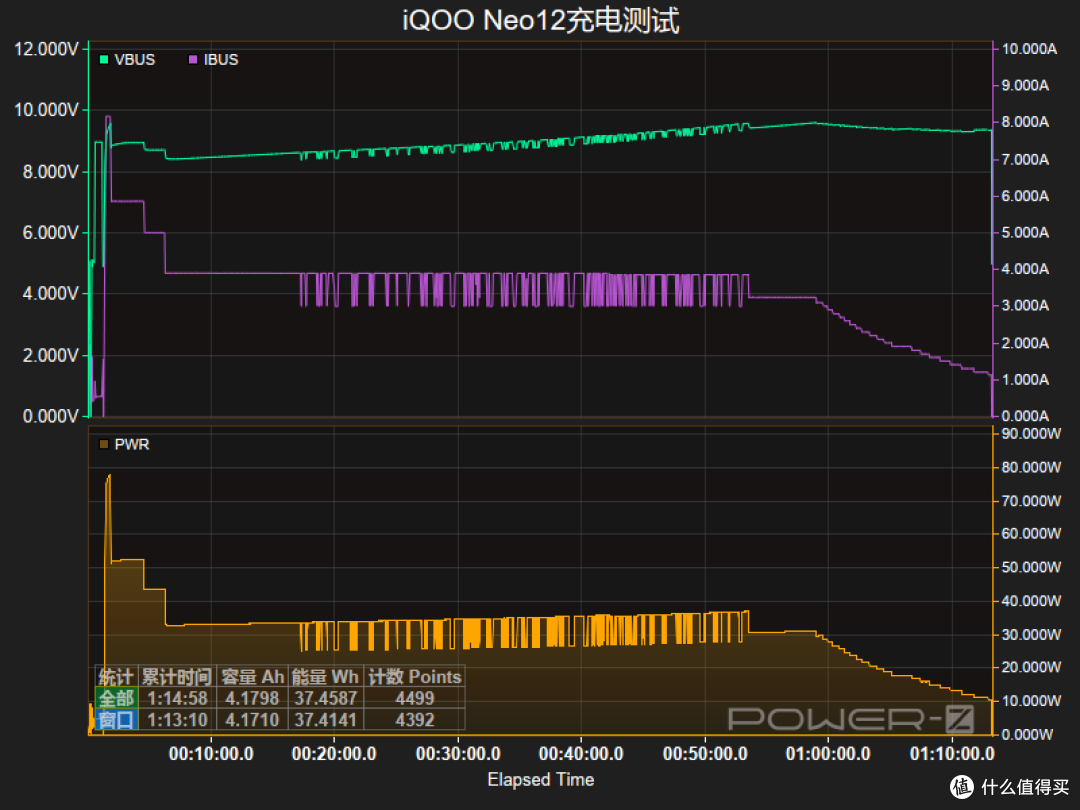Viewport: 1080px width, 810px height.
Task: Select the window time value 1:13:10
Action: tap(177, 720)
